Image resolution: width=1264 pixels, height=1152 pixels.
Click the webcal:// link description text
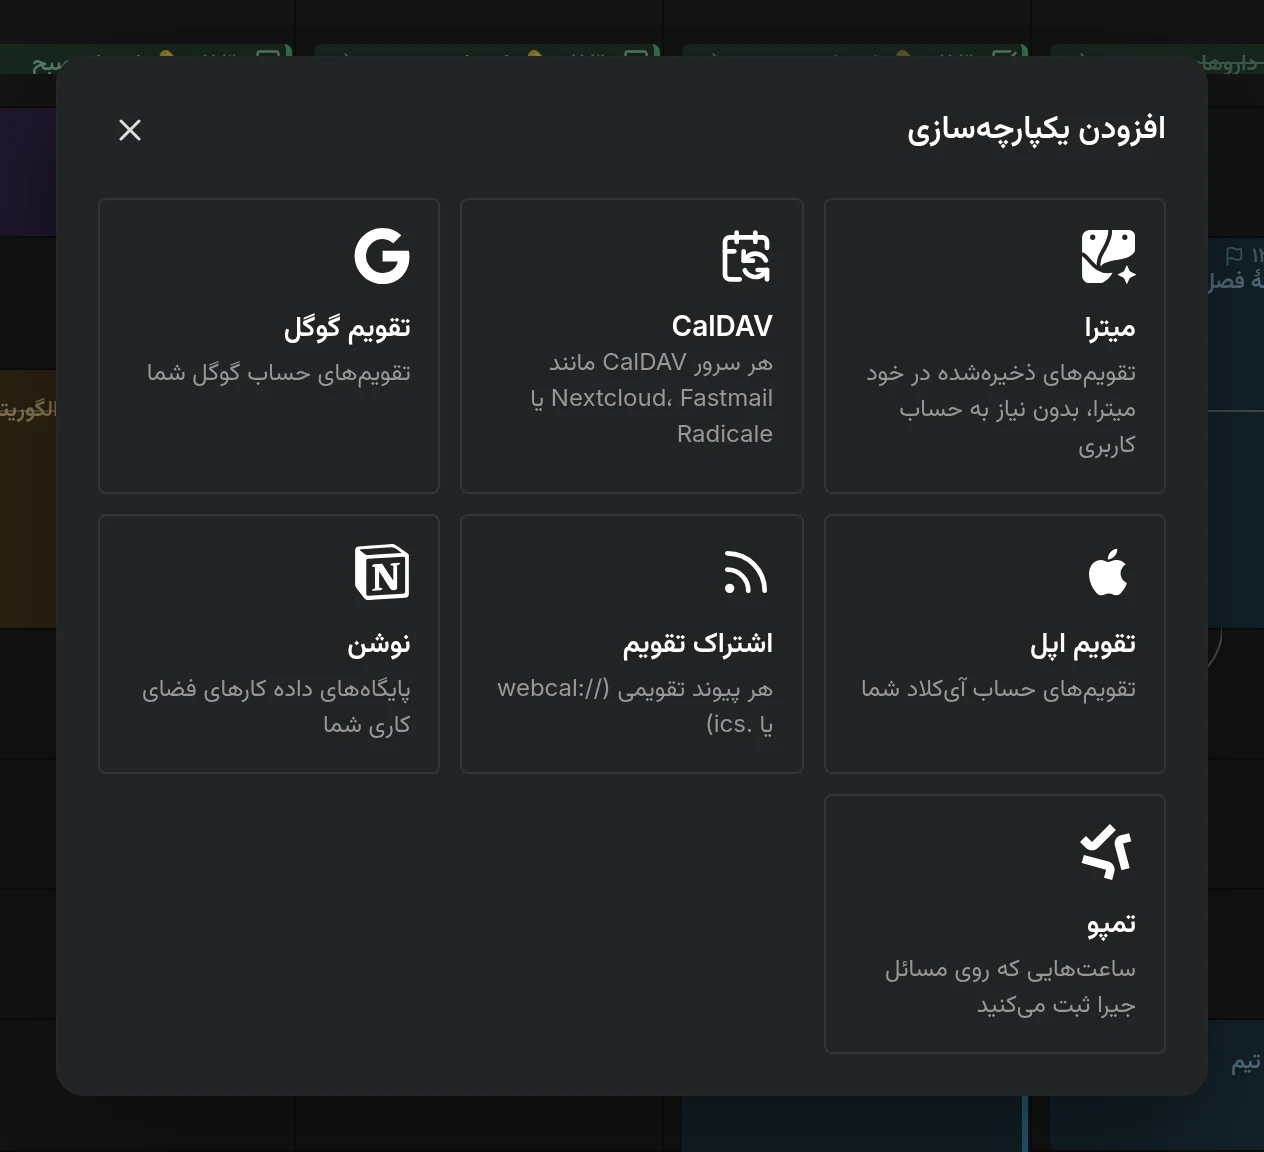pyautogui.click(x=635, y=706)
